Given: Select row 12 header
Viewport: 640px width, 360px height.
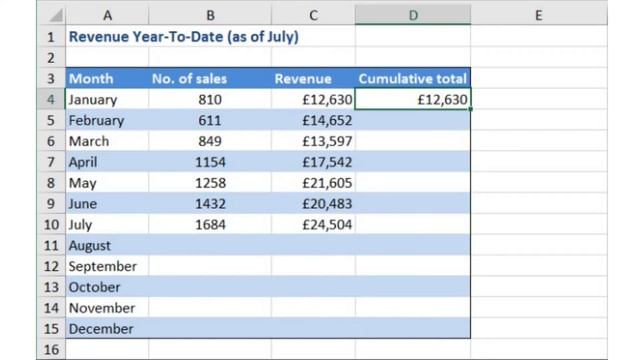Looking at the screenshot, I should click(51, 266).
